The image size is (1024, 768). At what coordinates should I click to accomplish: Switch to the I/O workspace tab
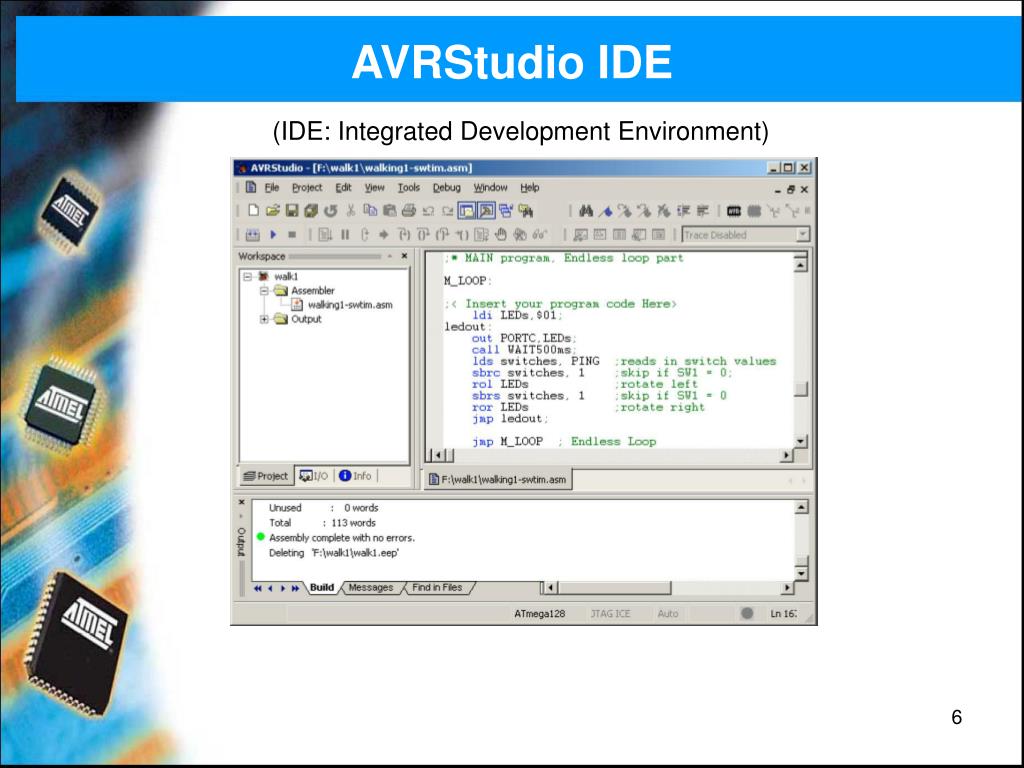314,476
